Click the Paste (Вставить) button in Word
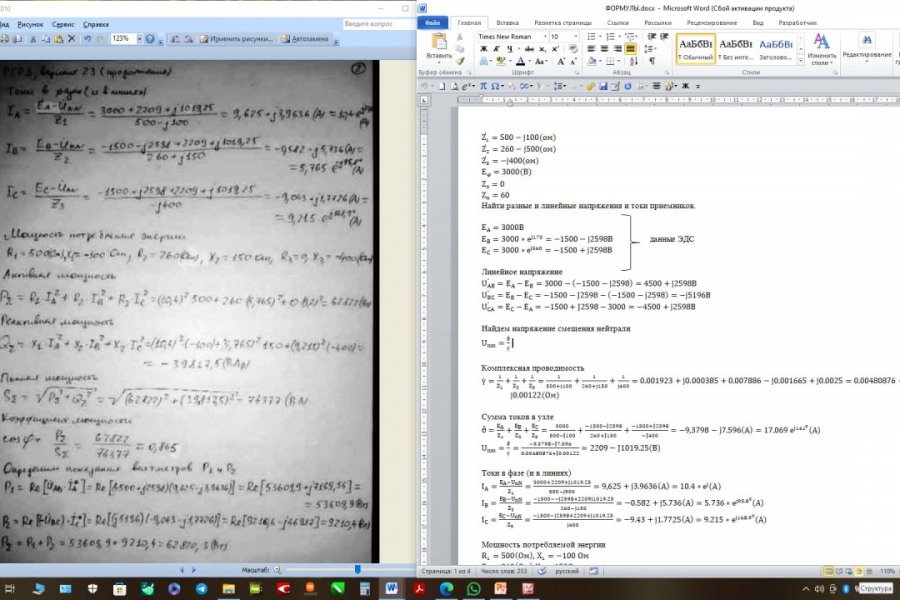The width and height of the screenshot is (900, 600). [439, 47]
